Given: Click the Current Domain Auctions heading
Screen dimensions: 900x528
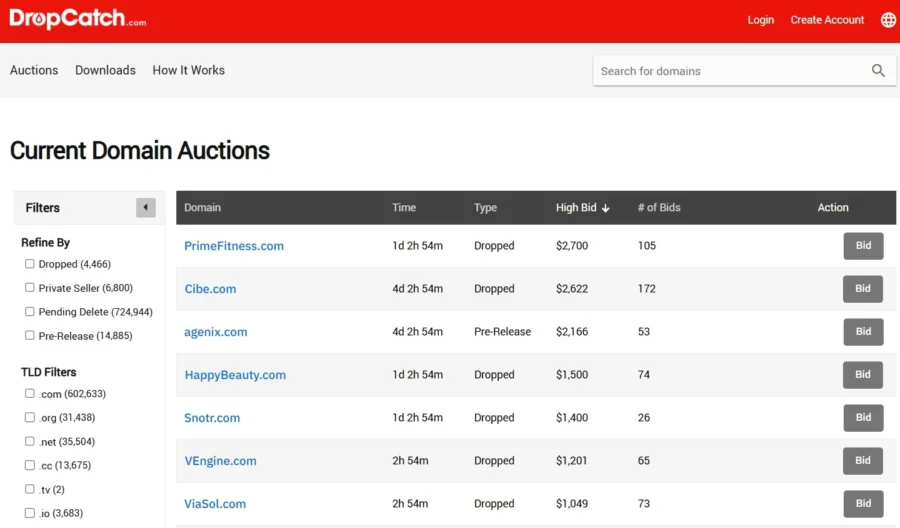Looking at the screenshot, I should point(139,151).
